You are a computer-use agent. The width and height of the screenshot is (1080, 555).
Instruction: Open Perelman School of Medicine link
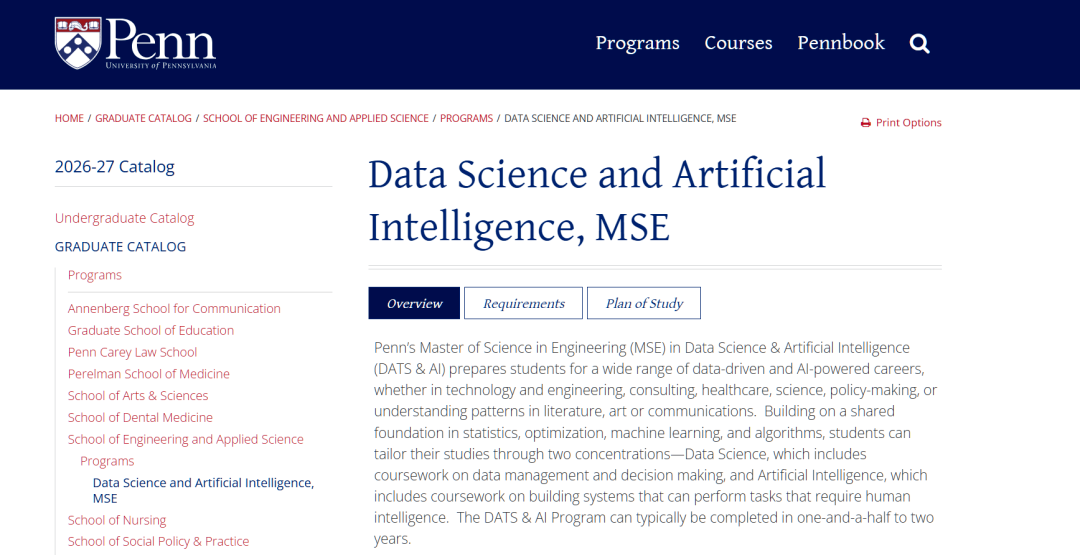(x=149, y=374)
